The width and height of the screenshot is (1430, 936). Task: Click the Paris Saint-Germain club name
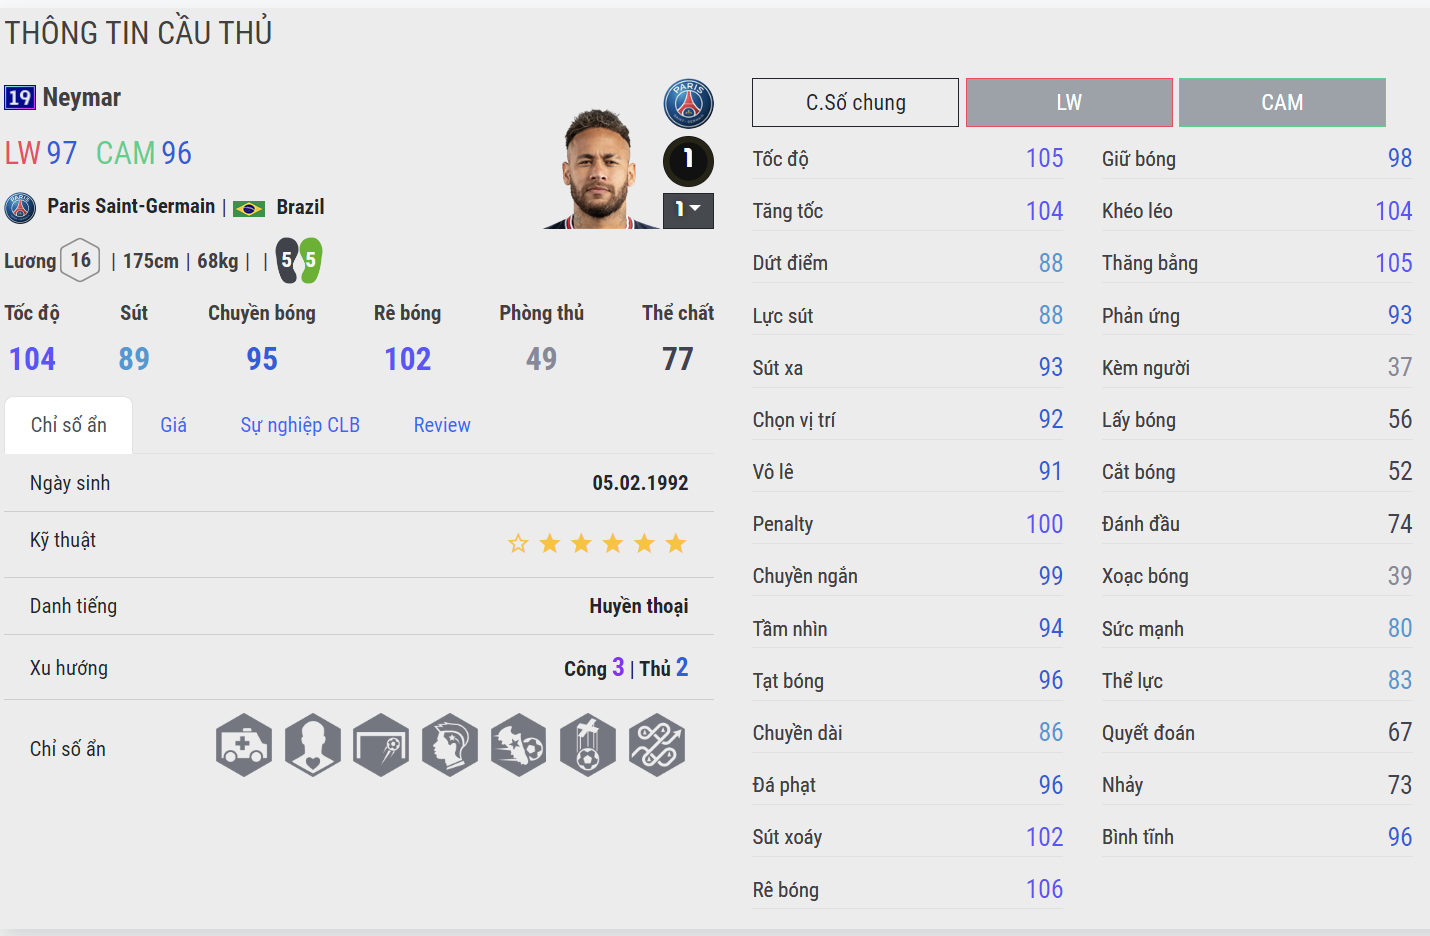point(131,207)
